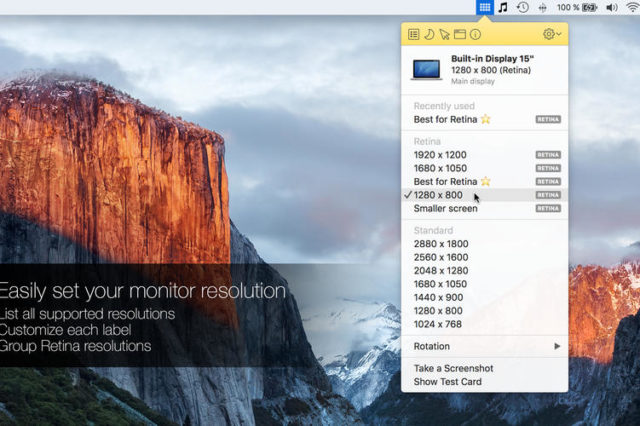Click the info circle icon in popup toolbar
Viewport: 640px width, 426px height.
tap(475, 34)
